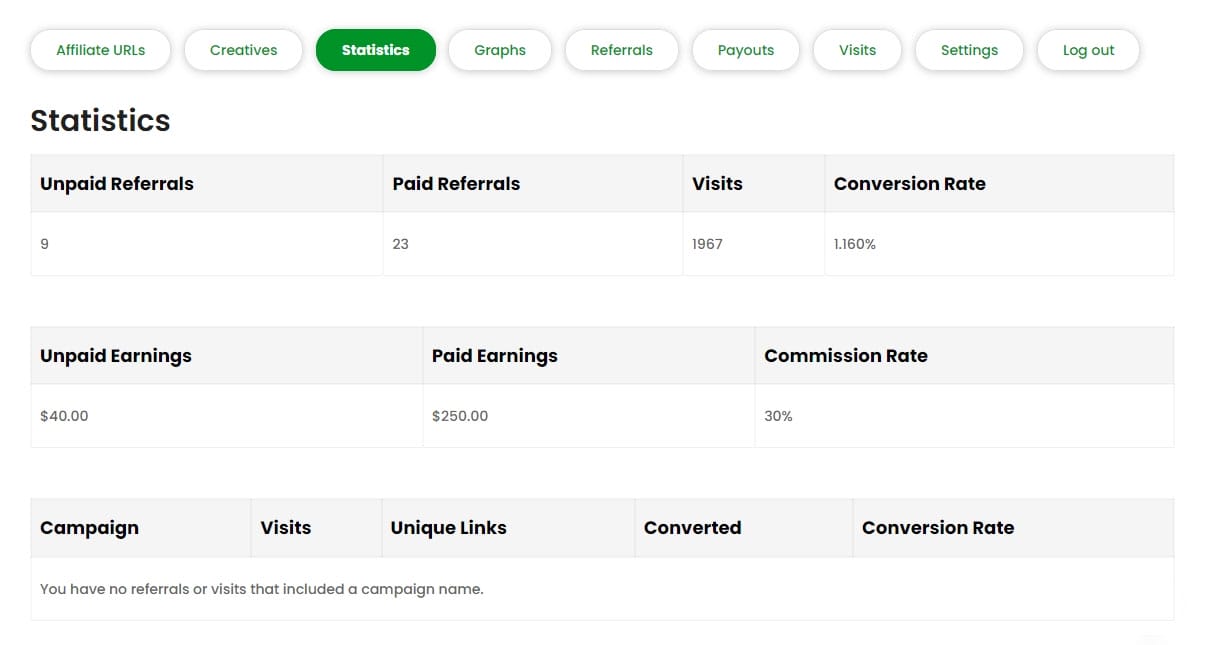Image resolution: width=1205 pixels, height=645 pixels.
Task: Click the Campaign column header
Action: [89, 528]
